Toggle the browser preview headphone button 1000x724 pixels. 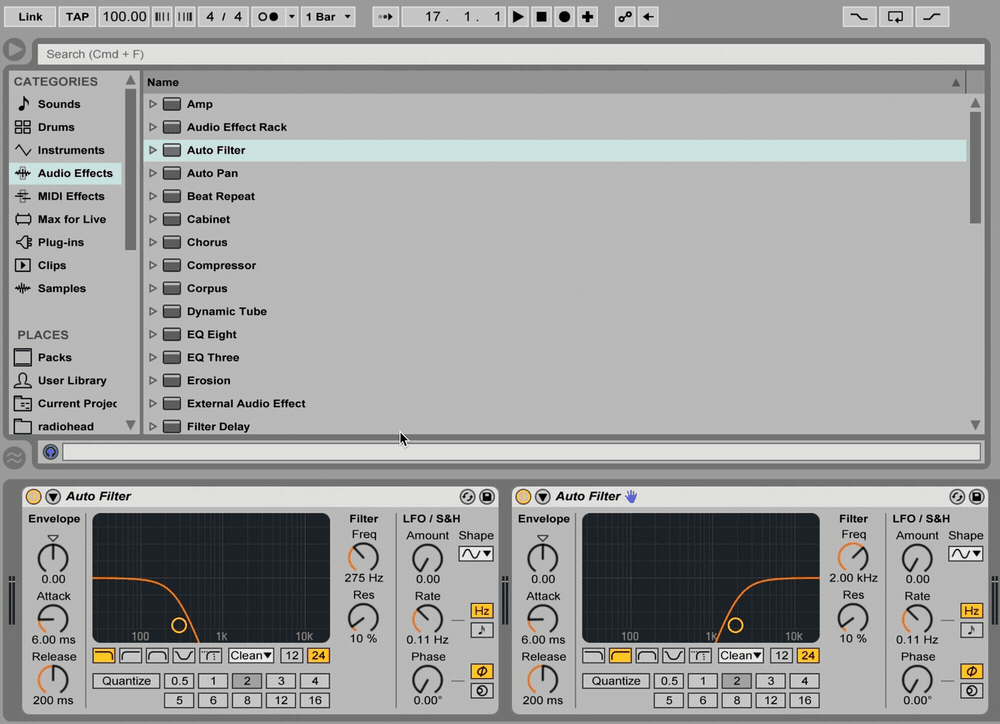pos(50,452)
